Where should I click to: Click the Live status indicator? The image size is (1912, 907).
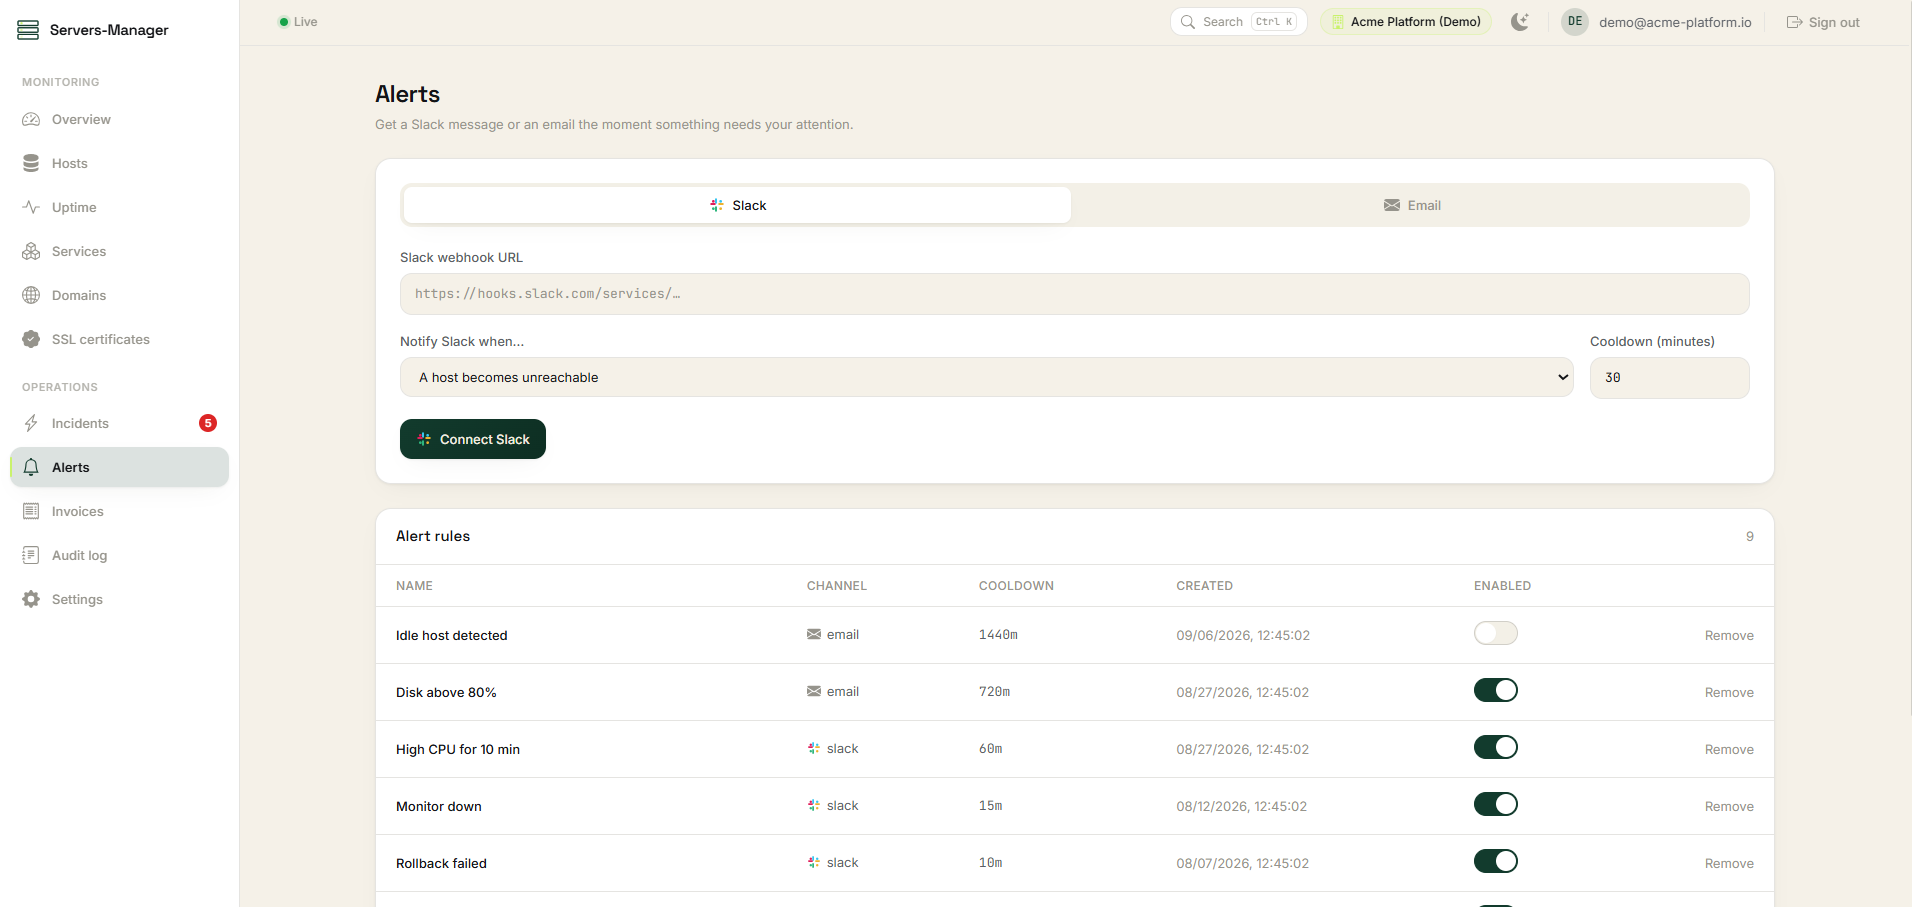298,22
